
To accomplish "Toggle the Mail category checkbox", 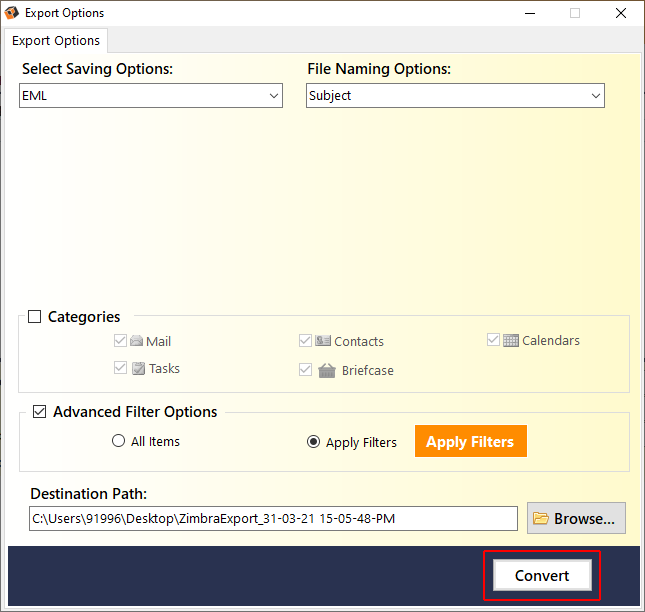I will [120, 341].
